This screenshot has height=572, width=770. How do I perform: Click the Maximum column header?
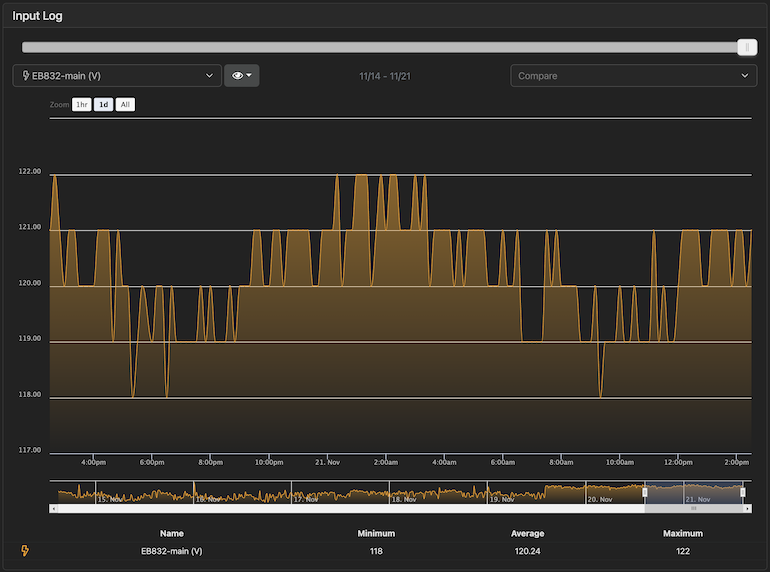coord(683,533)
